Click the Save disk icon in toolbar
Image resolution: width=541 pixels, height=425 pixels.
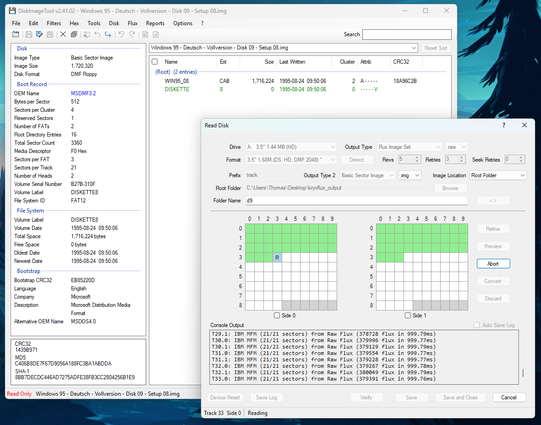tap(29, 34)
